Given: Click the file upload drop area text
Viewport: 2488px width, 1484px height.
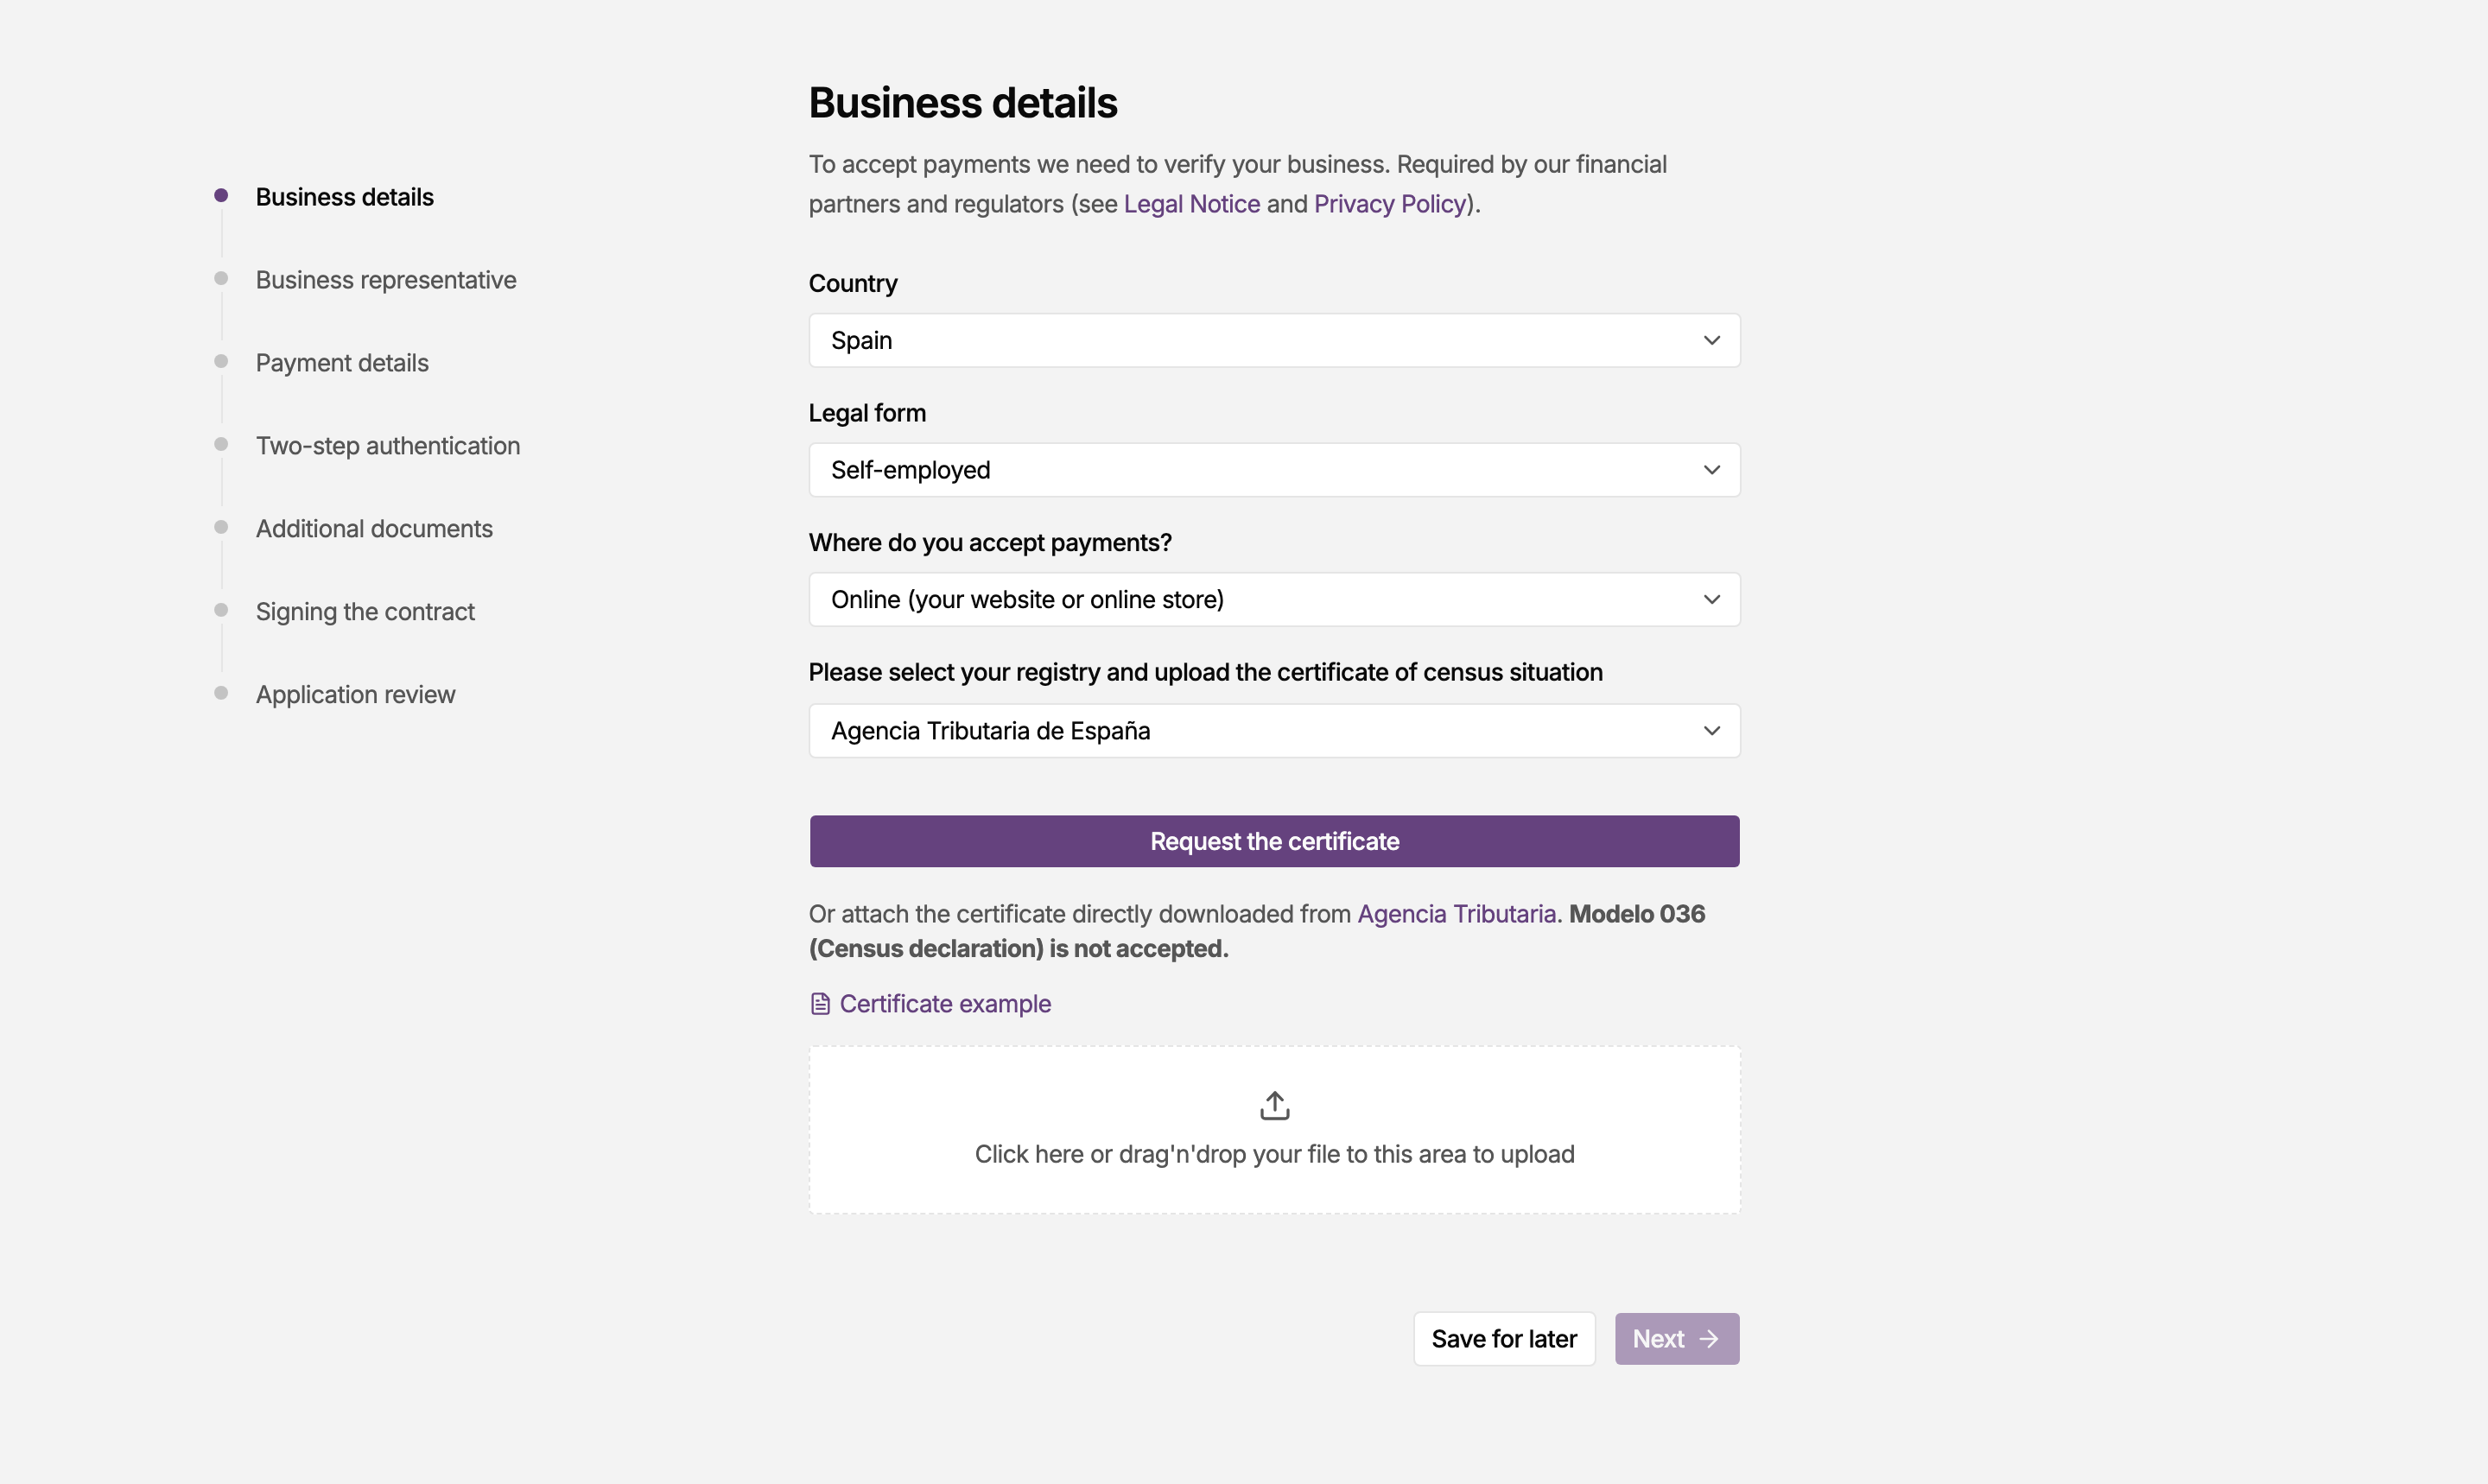Looking at the screenshot, I should point(1274,1154).
